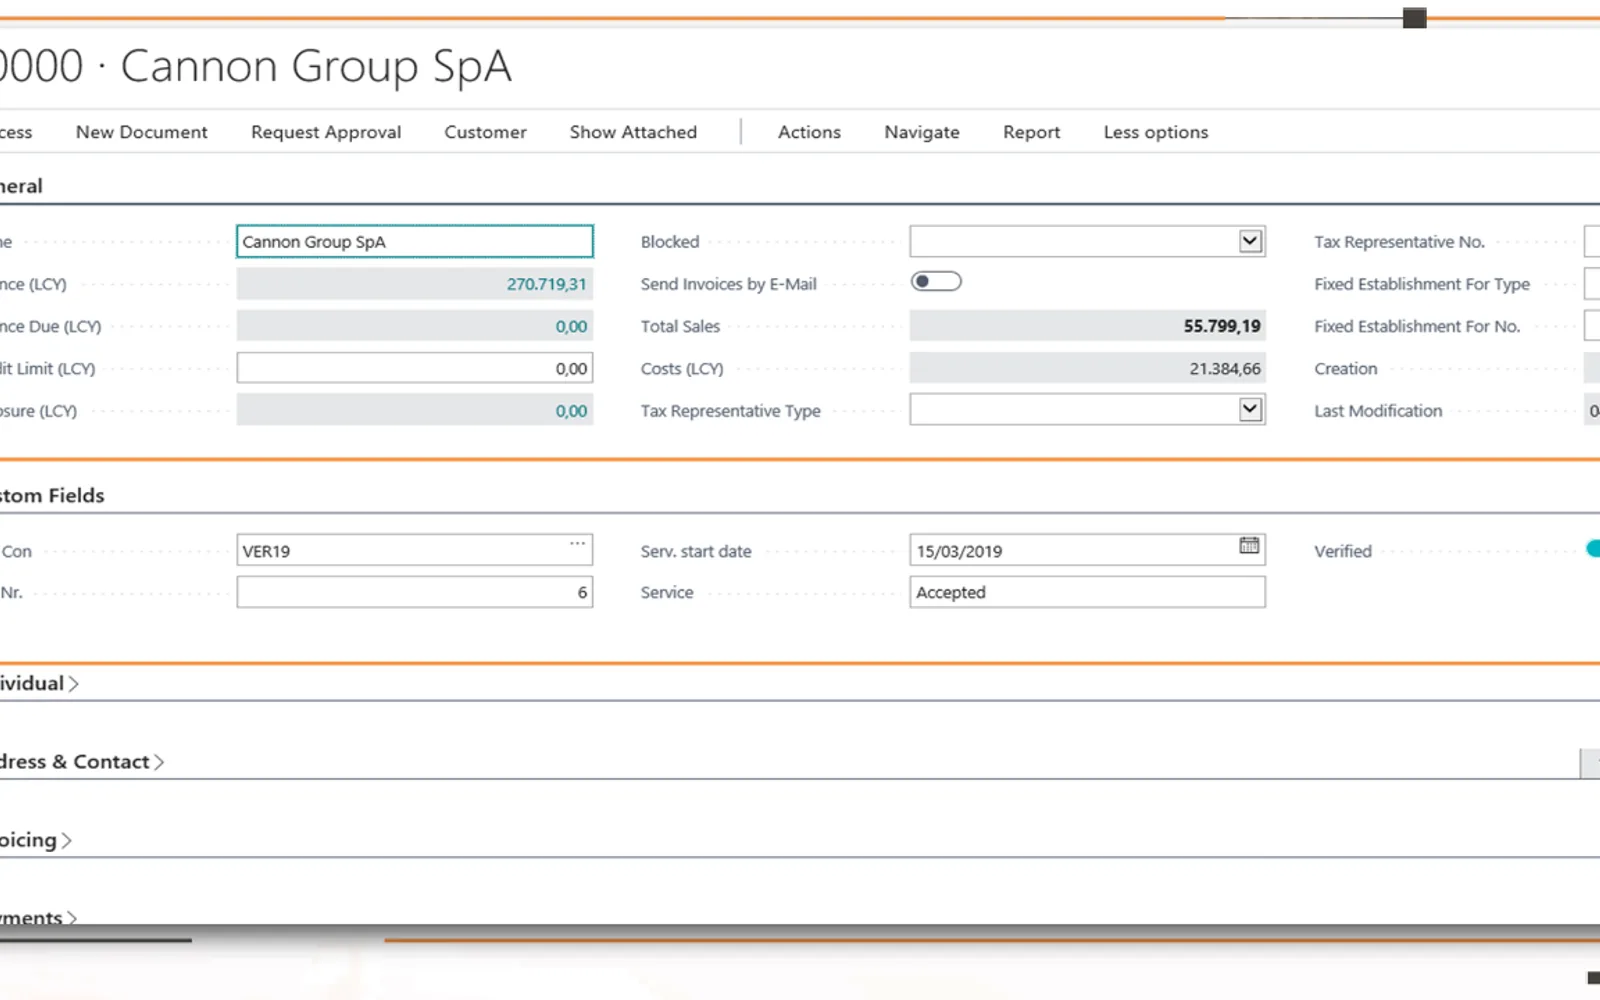Viewport: 1600px width, 1000px height.
Task: Click the Tax Representative No. label
Action: pyautogui.click(x=1399, y=242)
